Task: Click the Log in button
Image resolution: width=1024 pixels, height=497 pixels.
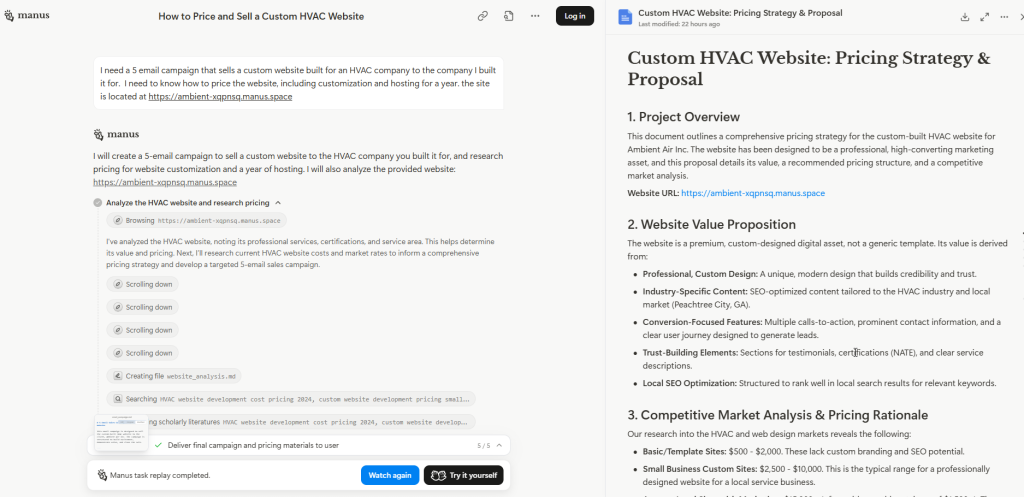Action: [575, 16]
